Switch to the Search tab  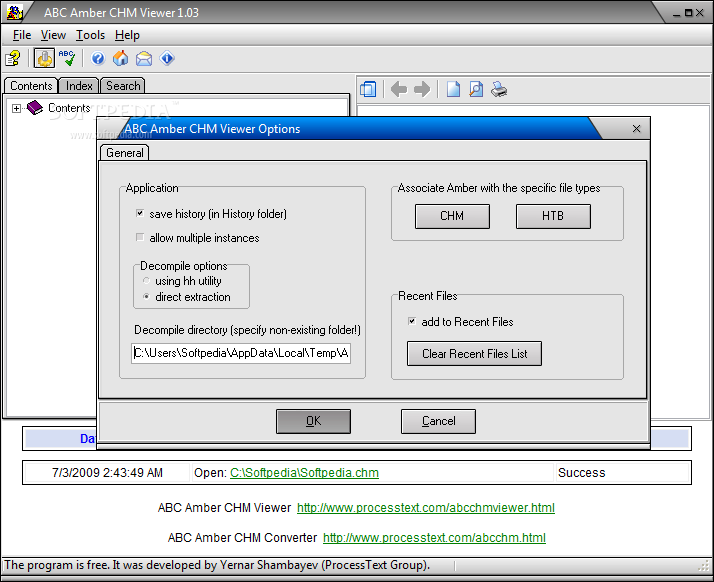click(123, 86)
